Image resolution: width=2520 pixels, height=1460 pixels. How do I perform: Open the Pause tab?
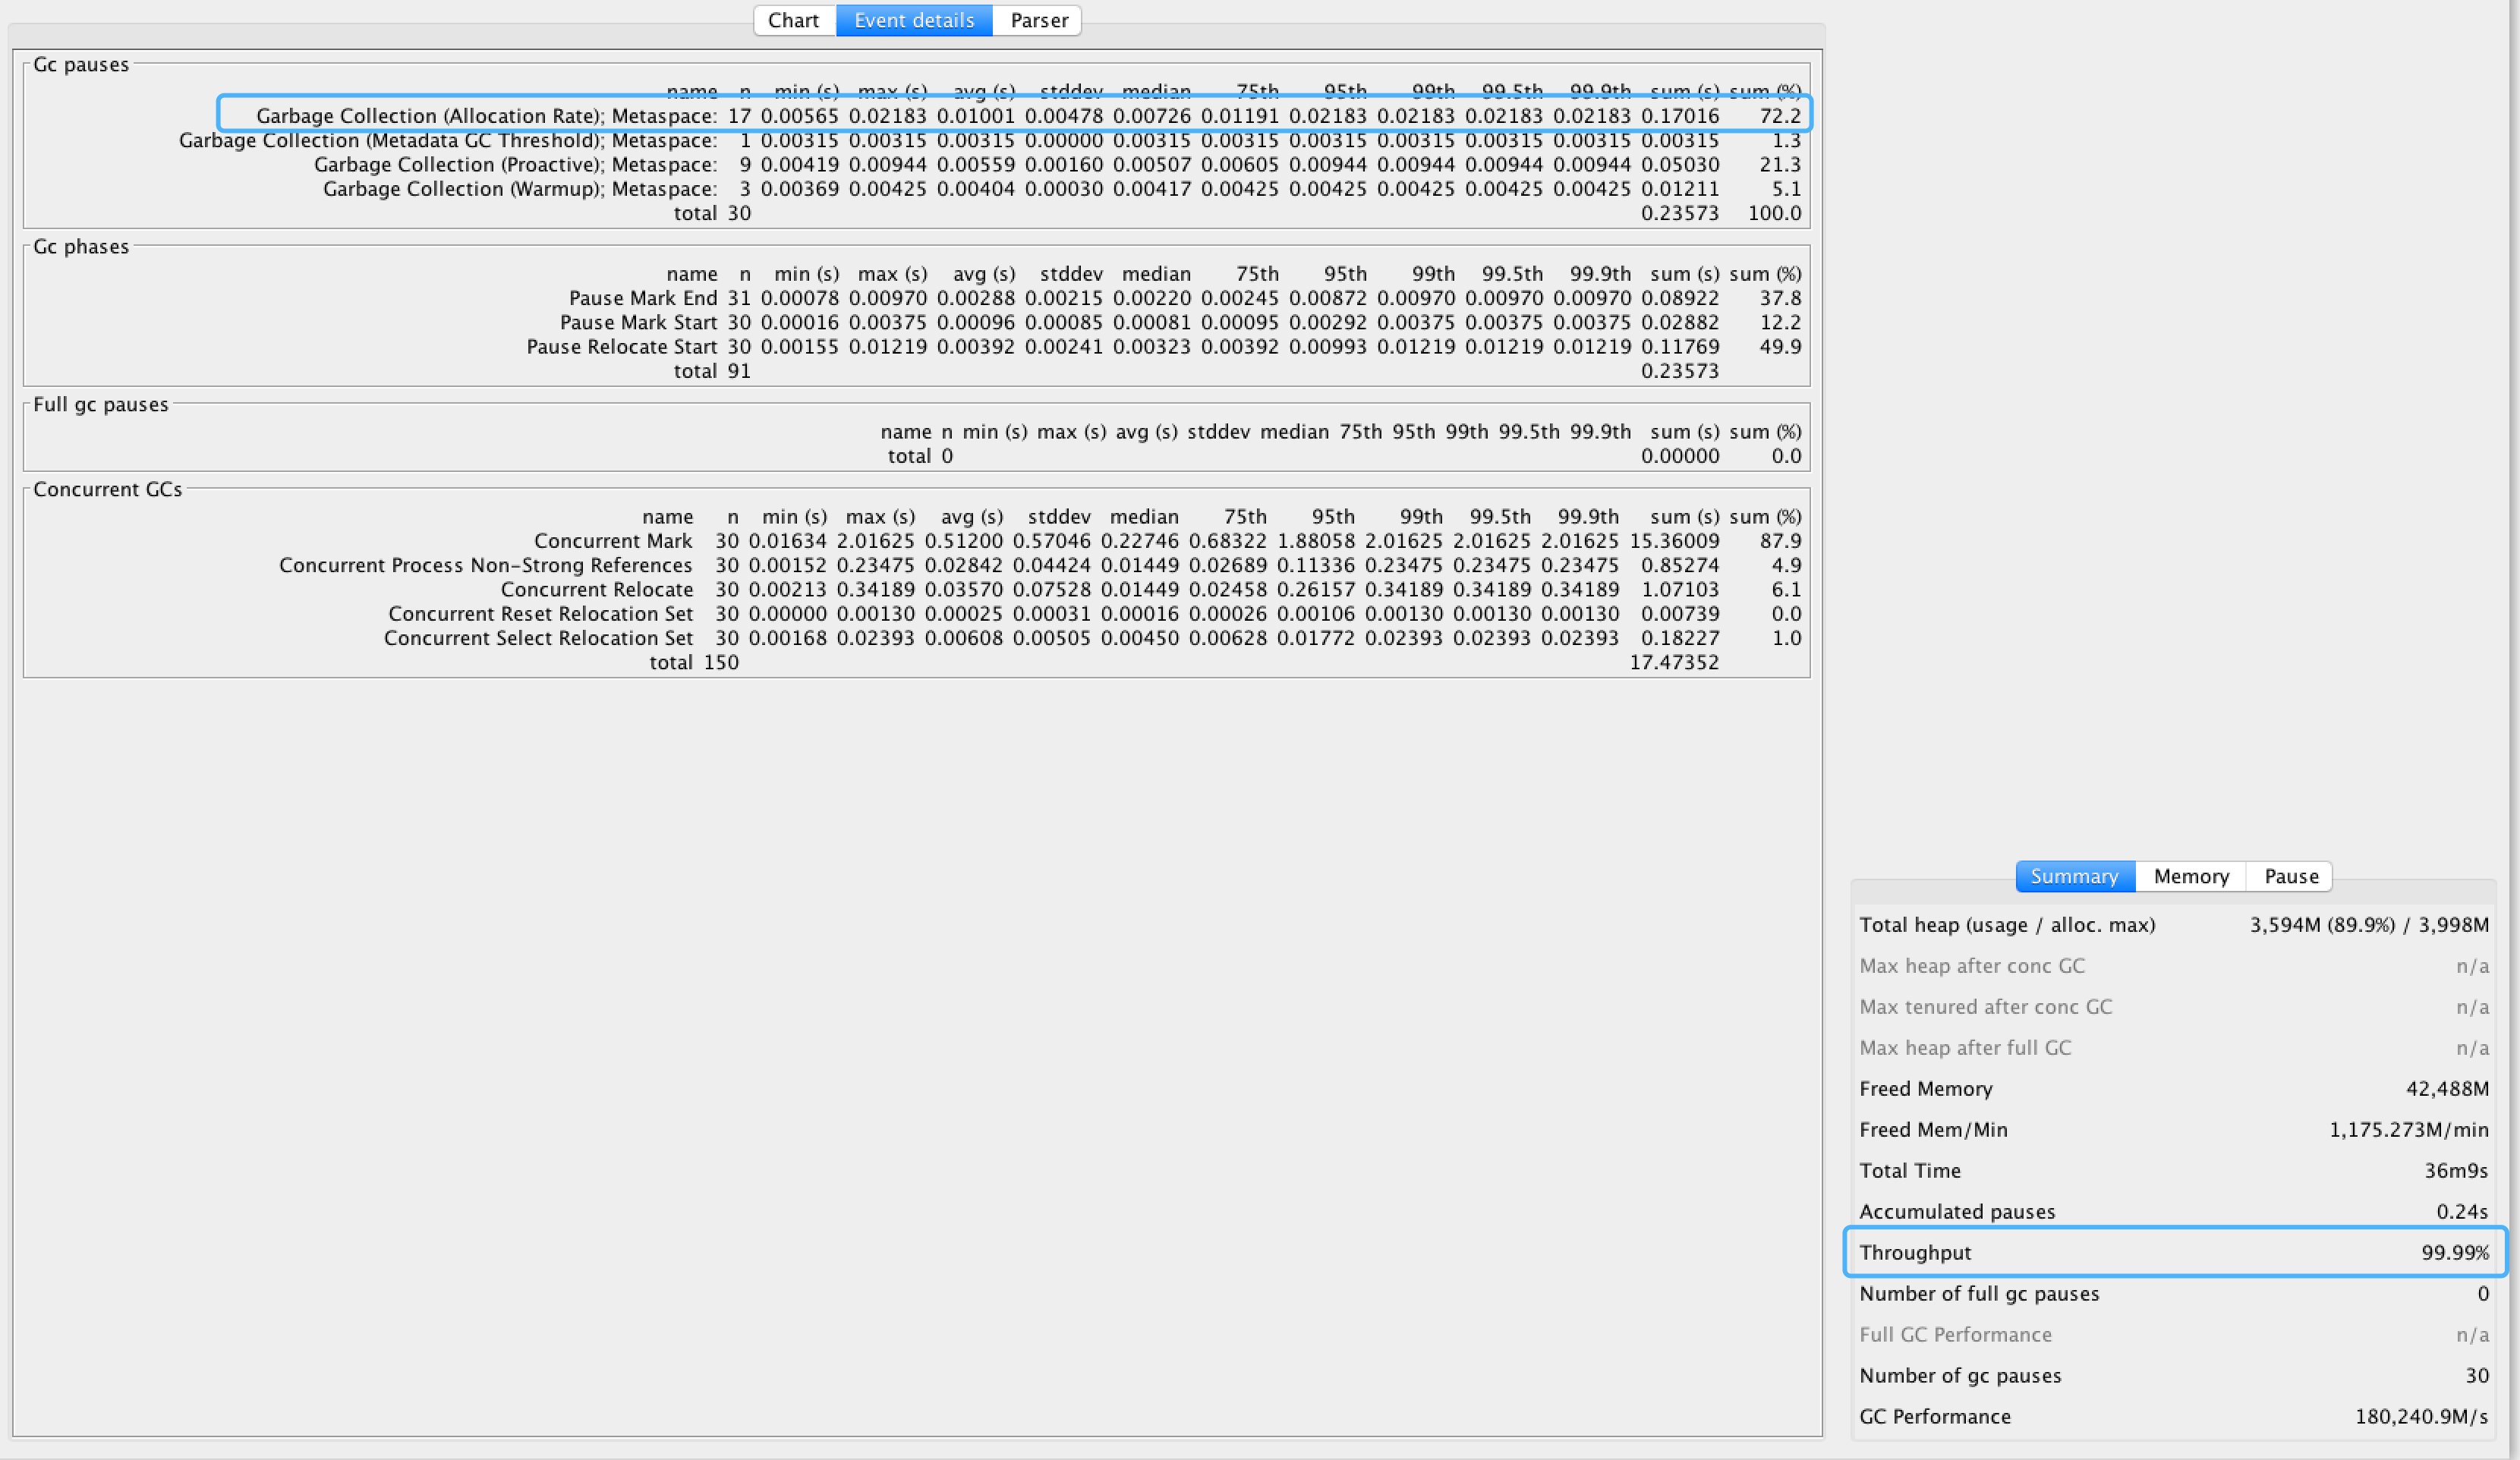click(2290, 876)
